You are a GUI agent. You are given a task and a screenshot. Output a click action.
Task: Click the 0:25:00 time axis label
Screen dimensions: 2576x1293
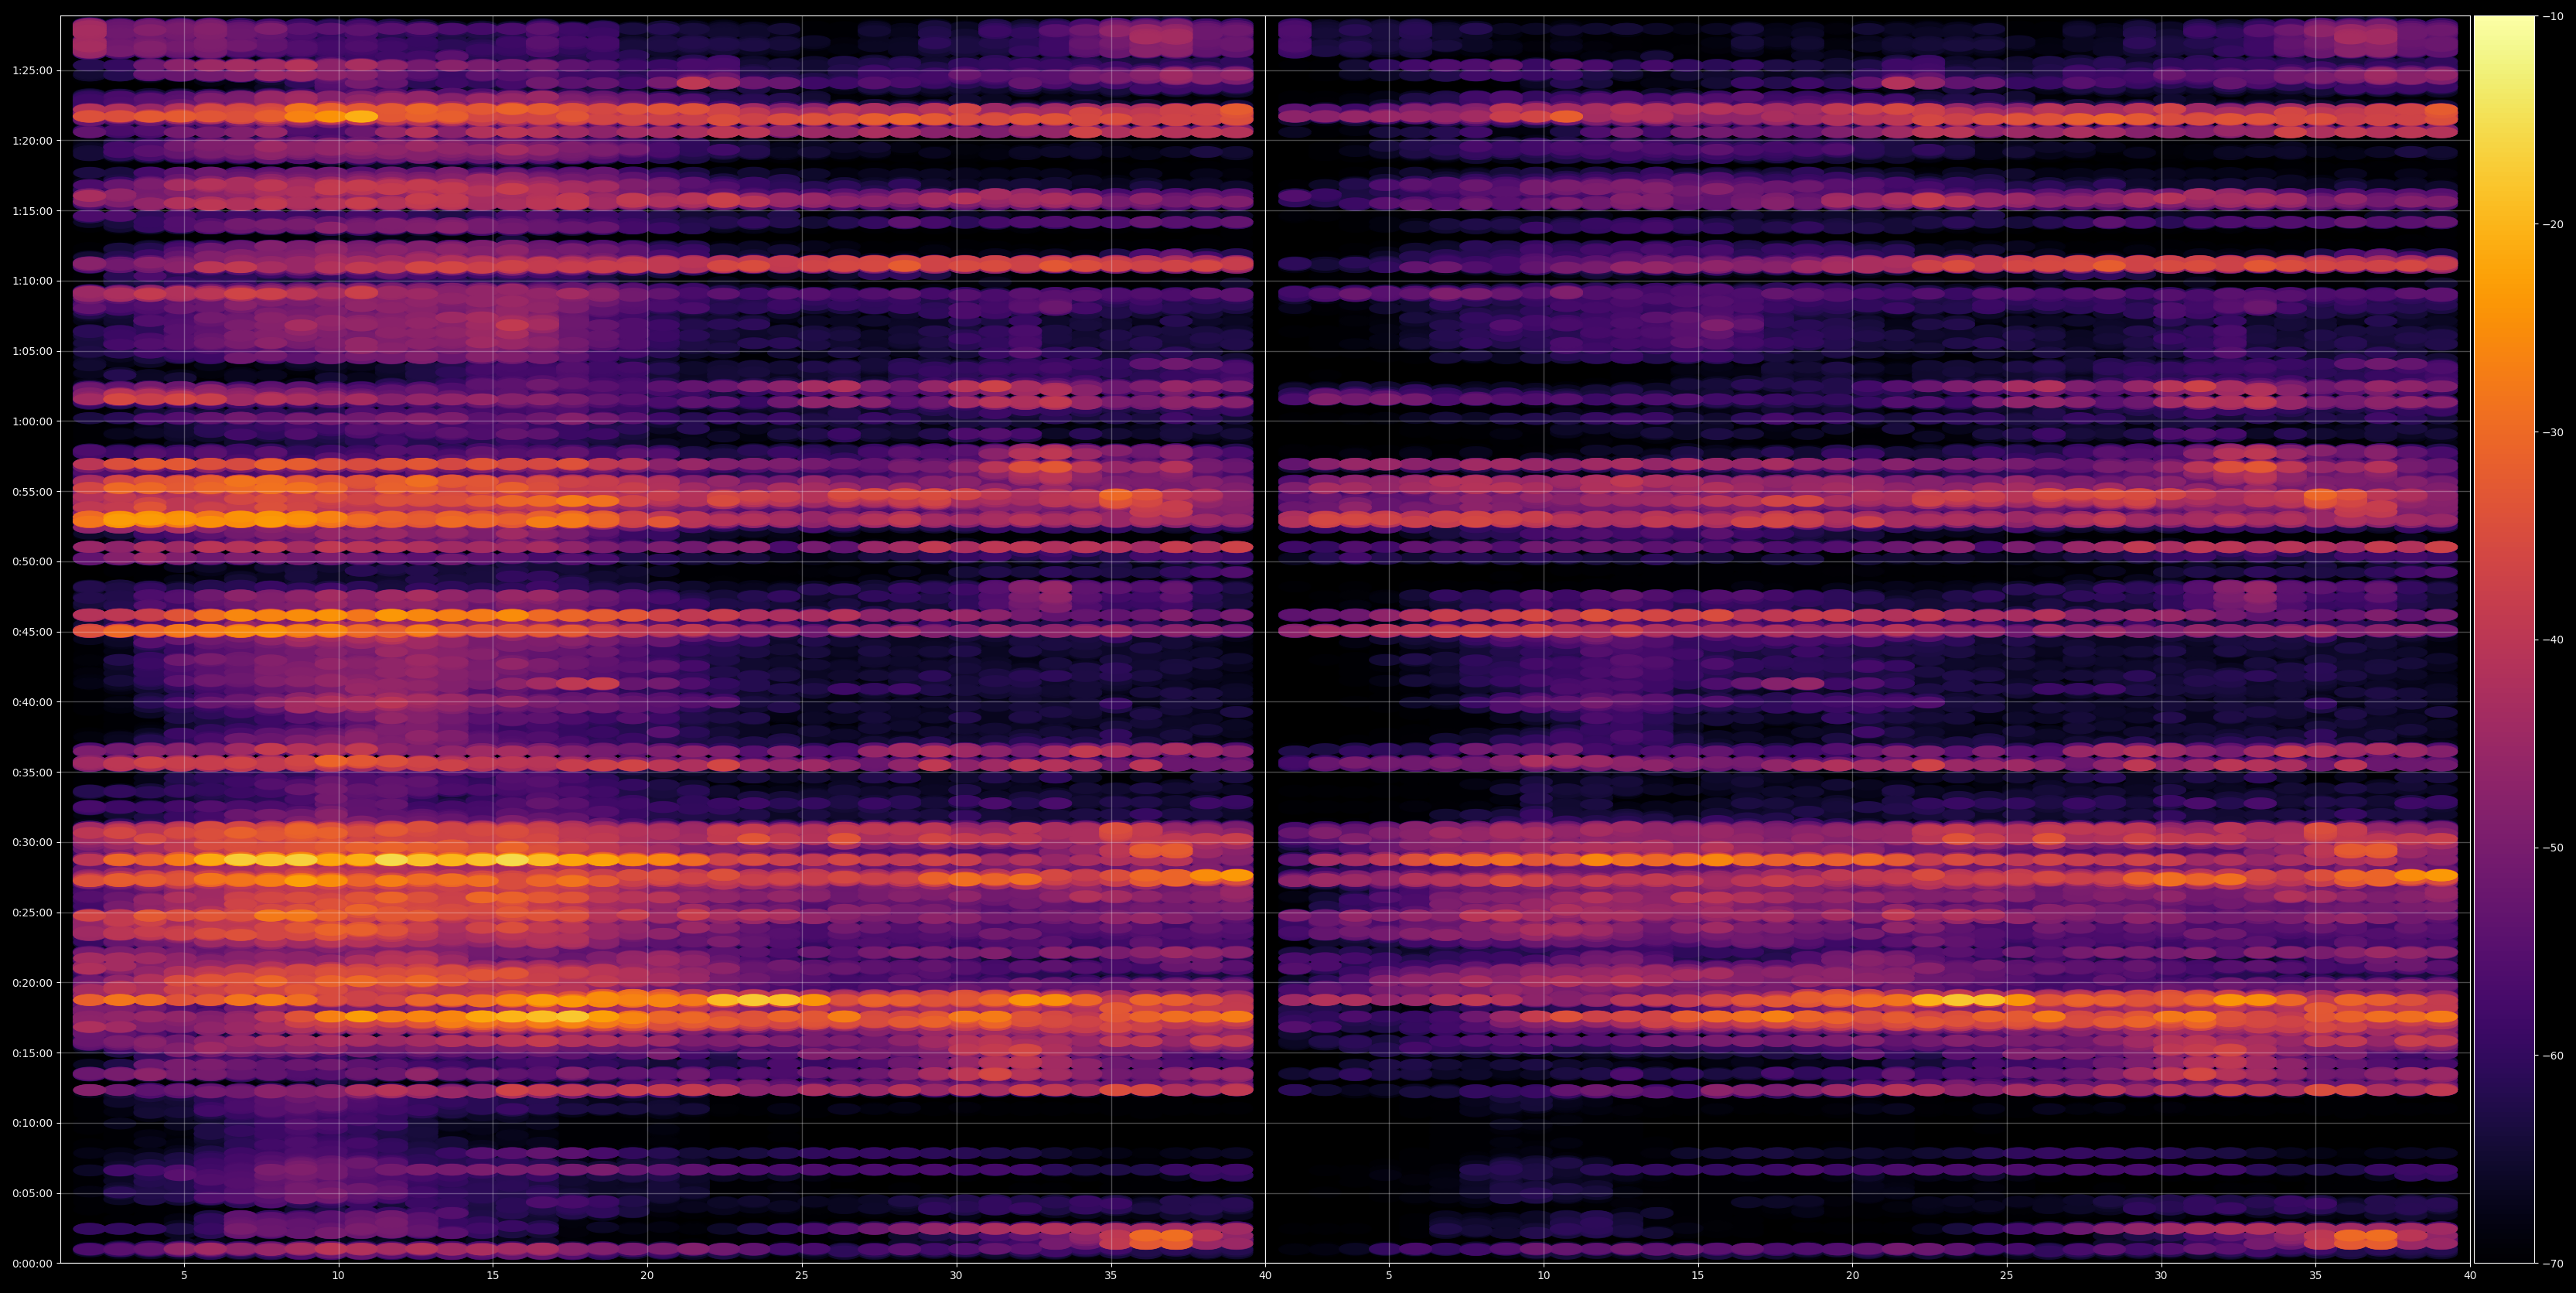[32, 913]
